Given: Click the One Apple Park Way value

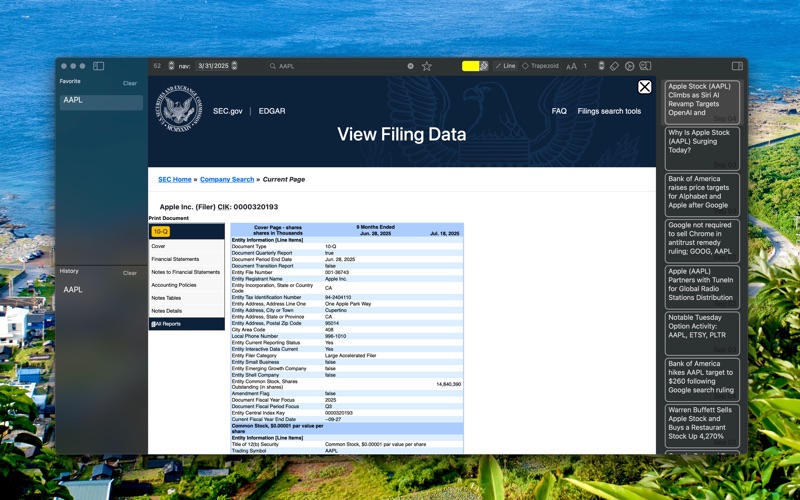Looking at the screenshot, I should 348,304.
